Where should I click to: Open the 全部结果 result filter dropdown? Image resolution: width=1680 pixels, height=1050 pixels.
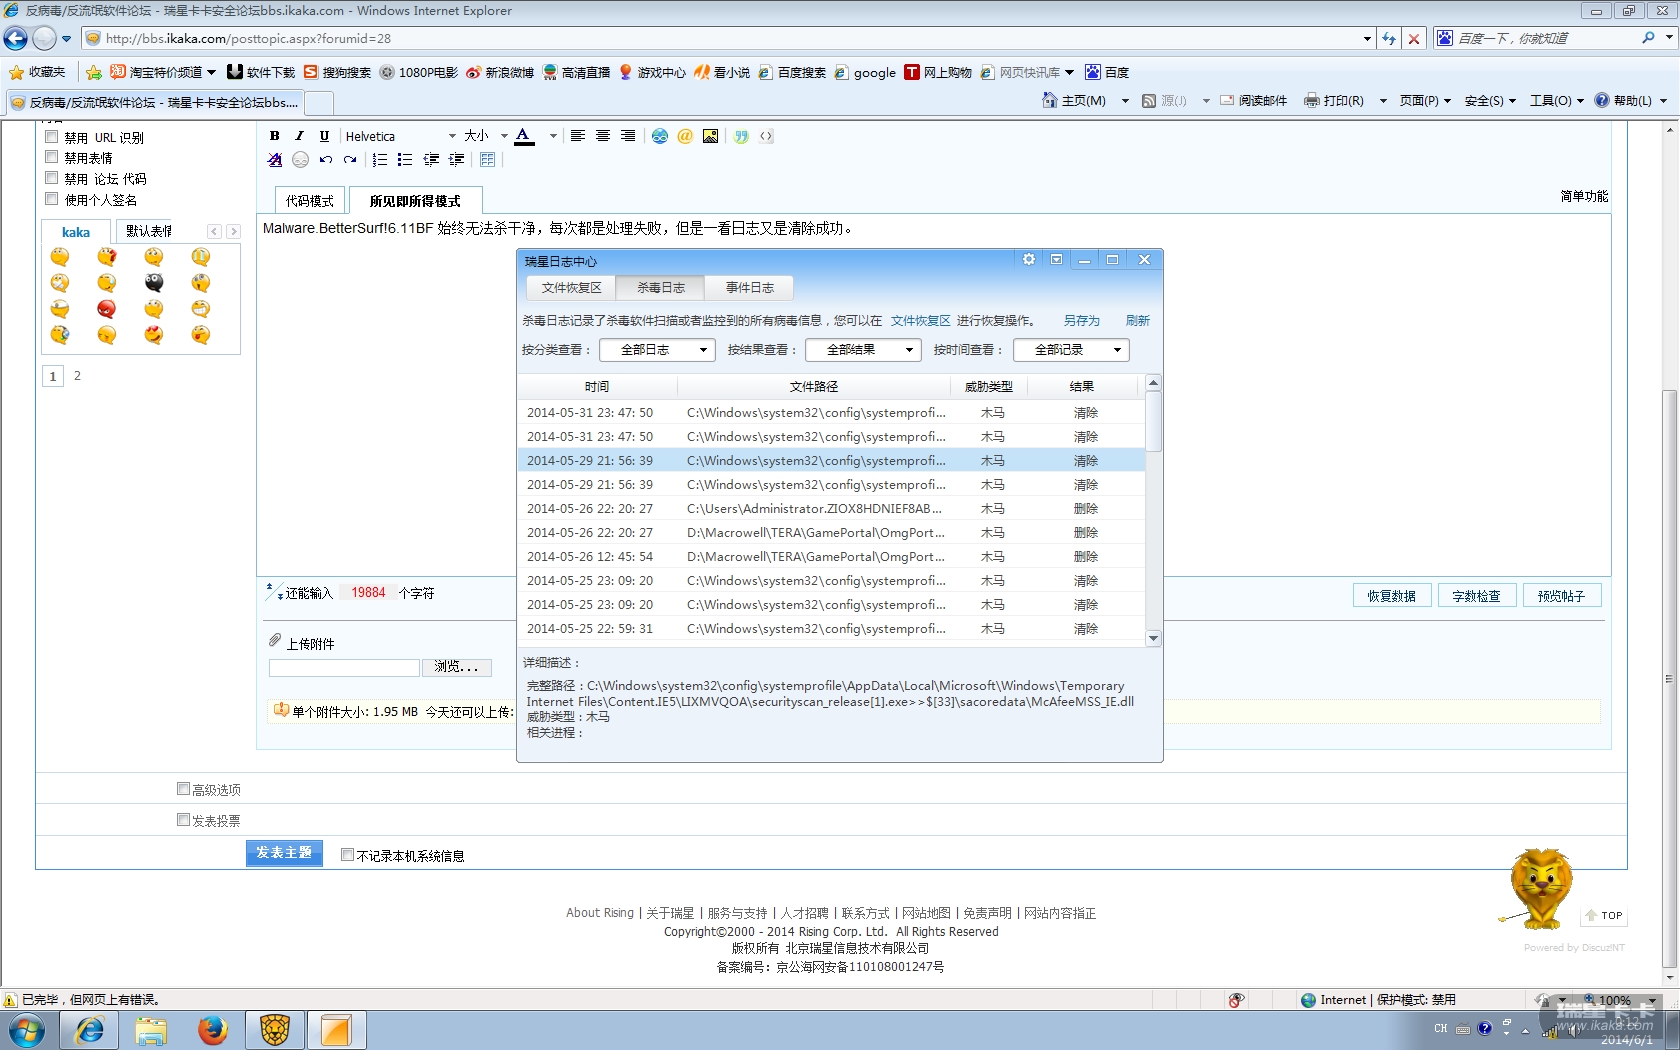[x=863, y=350]
